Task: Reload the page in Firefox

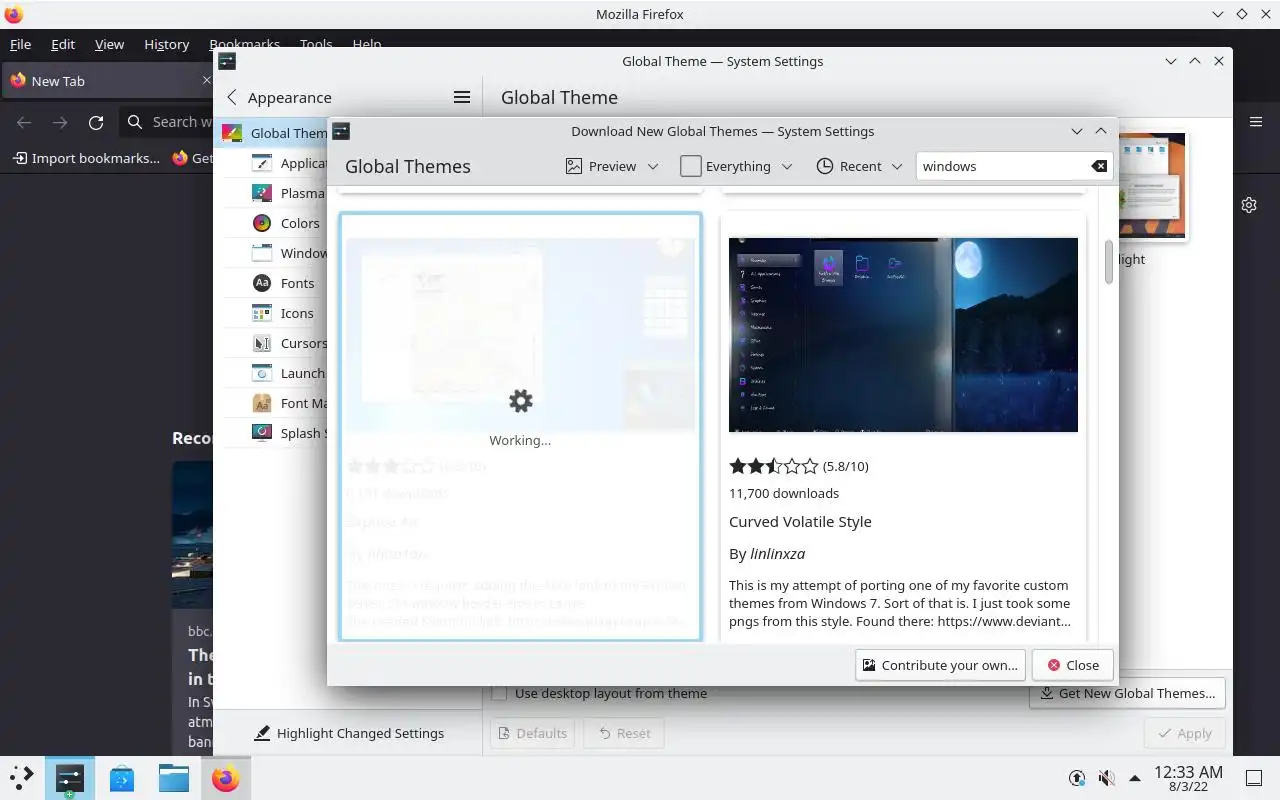Action: (96, 122)
